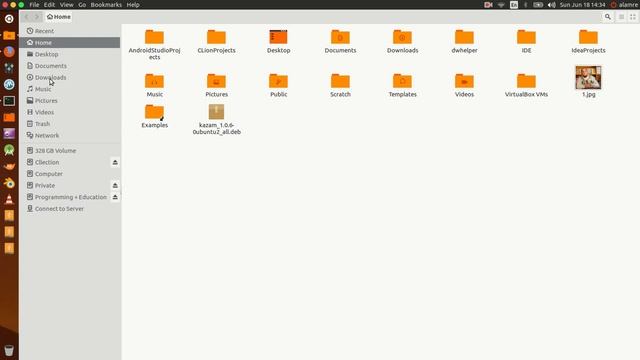The height and width of the screenshot is (360, 640).
Task: Open Network in the sidebar
Action: [70, 135]
